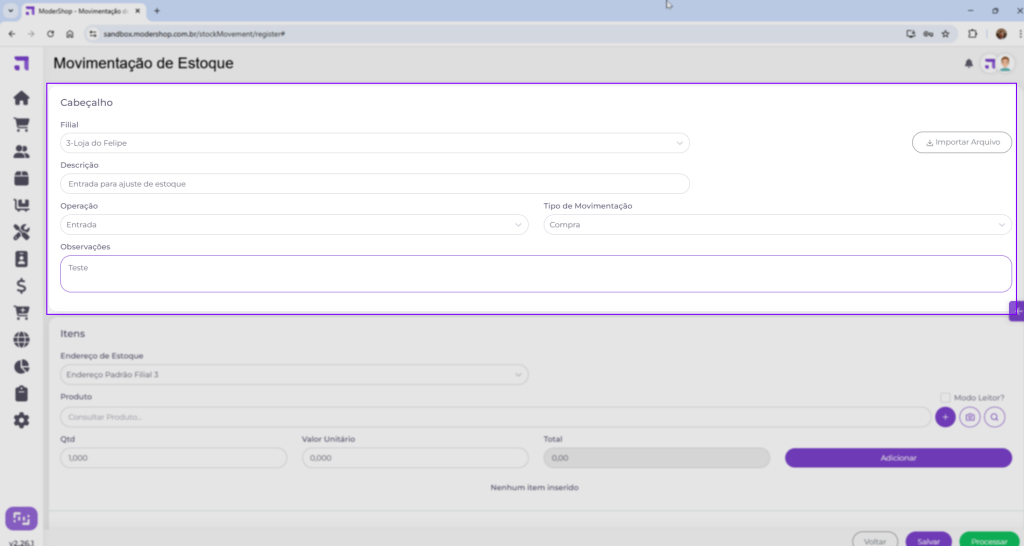Open a new browser tab
1024x546 pixels.
157,10
